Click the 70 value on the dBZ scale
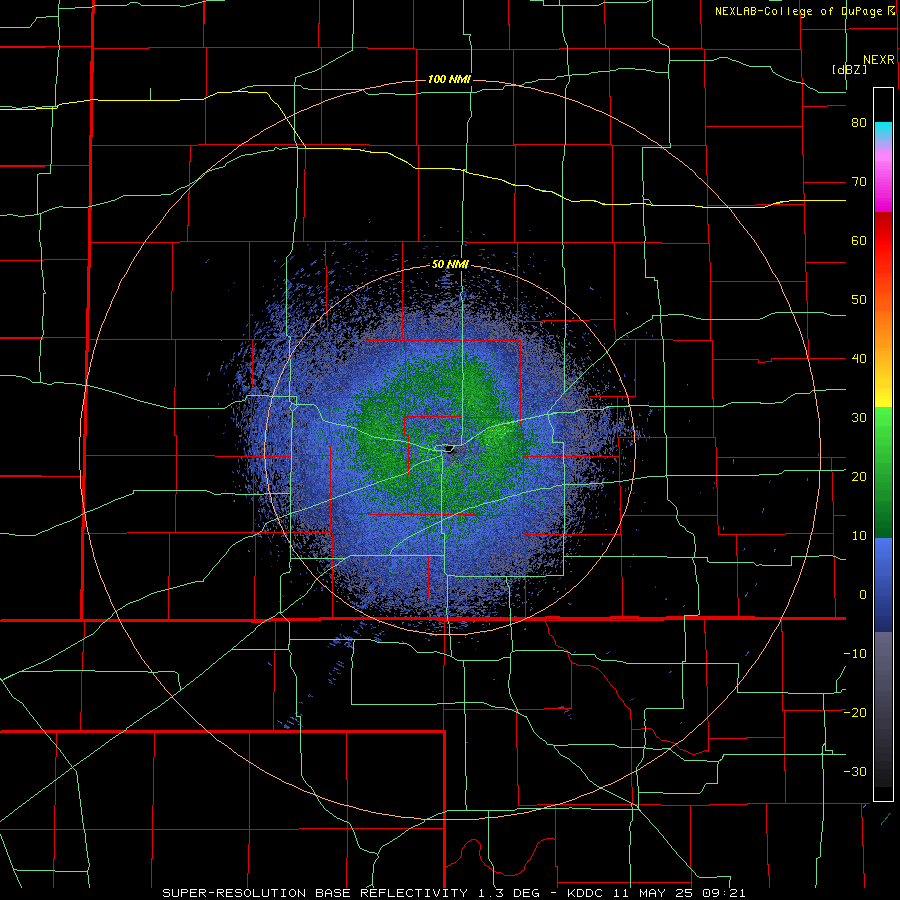The height and width of the screenshot is (900, 900). (x=859, y=182)
